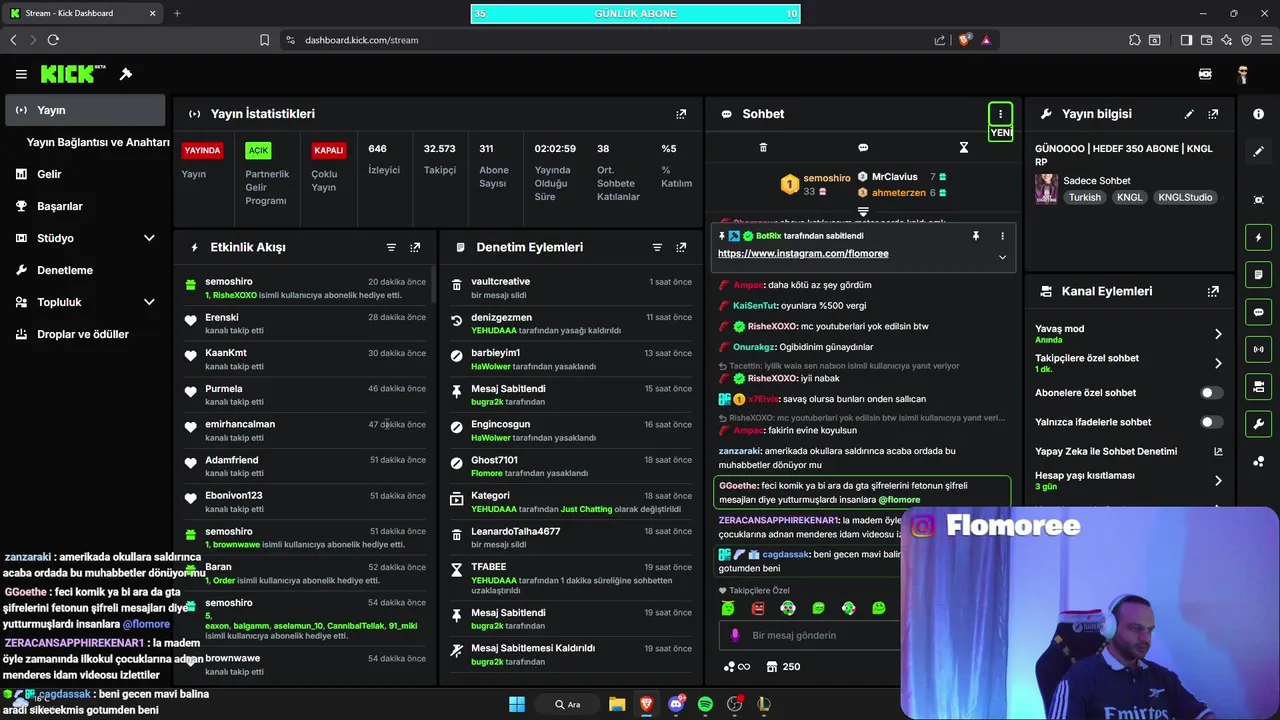Pop out the Etkinlik Akışı panel
This screenshot has width=1280, height=720.
tap(415, 247)
